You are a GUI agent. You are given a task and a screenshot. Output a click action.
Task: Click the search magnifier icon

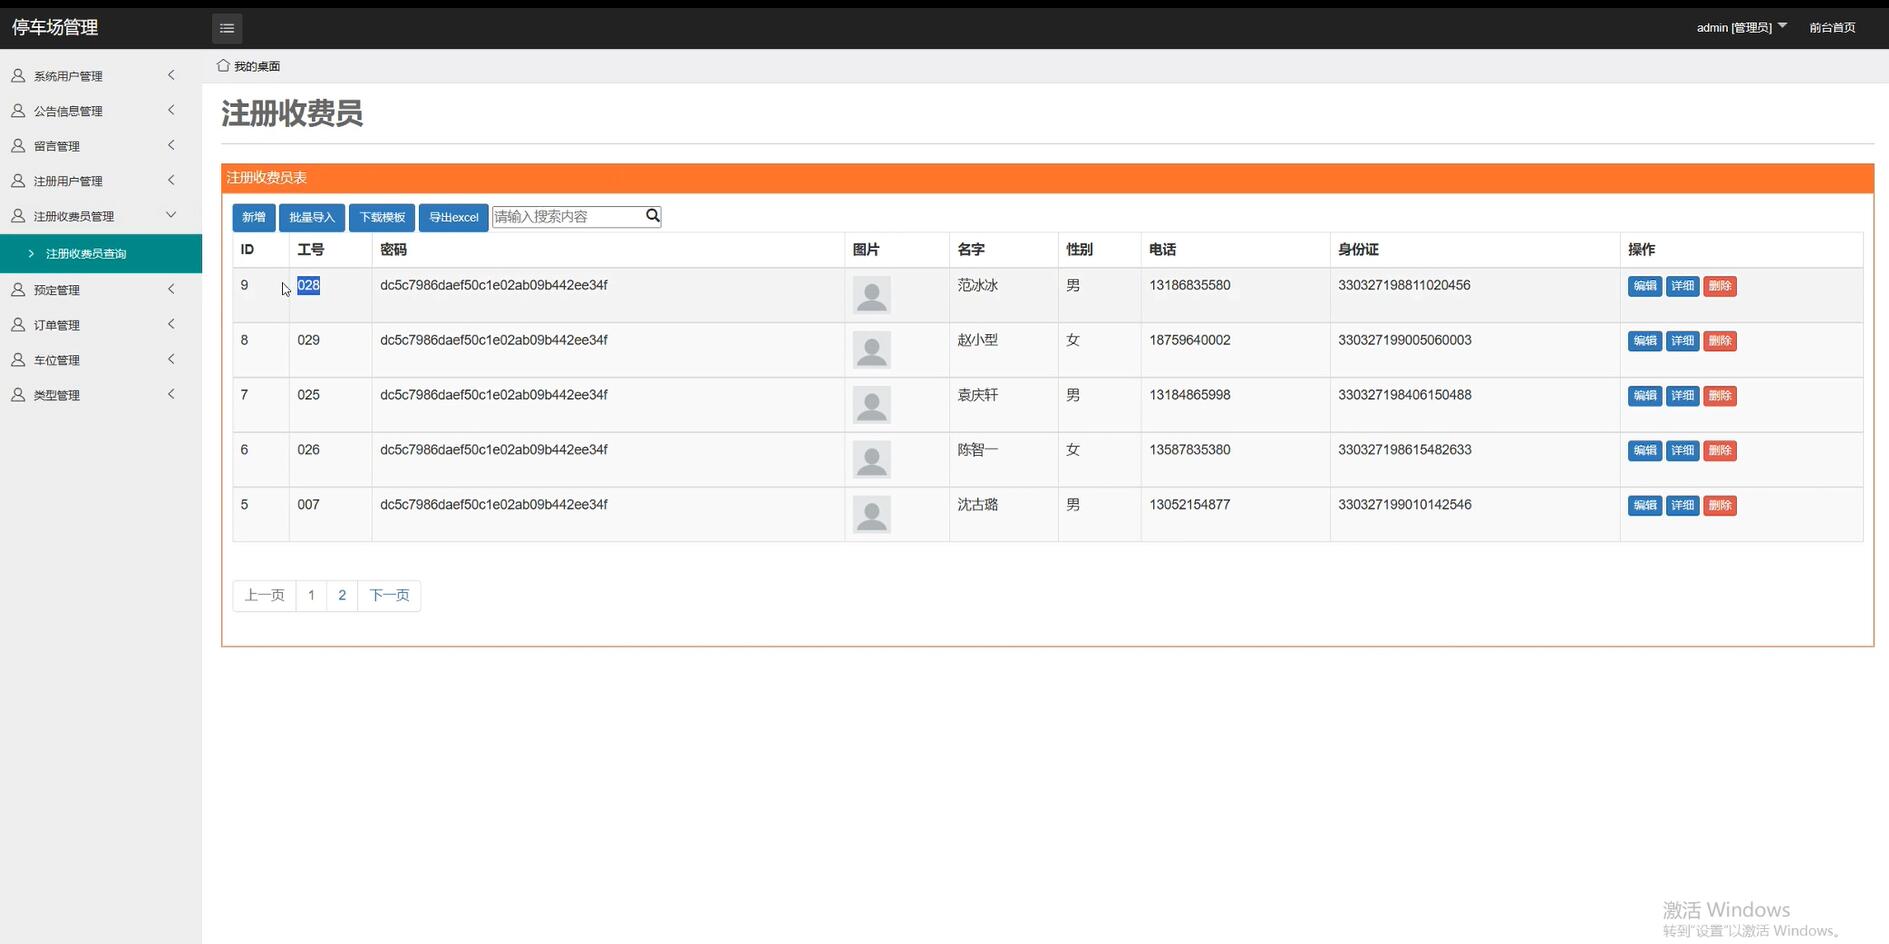coord(653,216)
